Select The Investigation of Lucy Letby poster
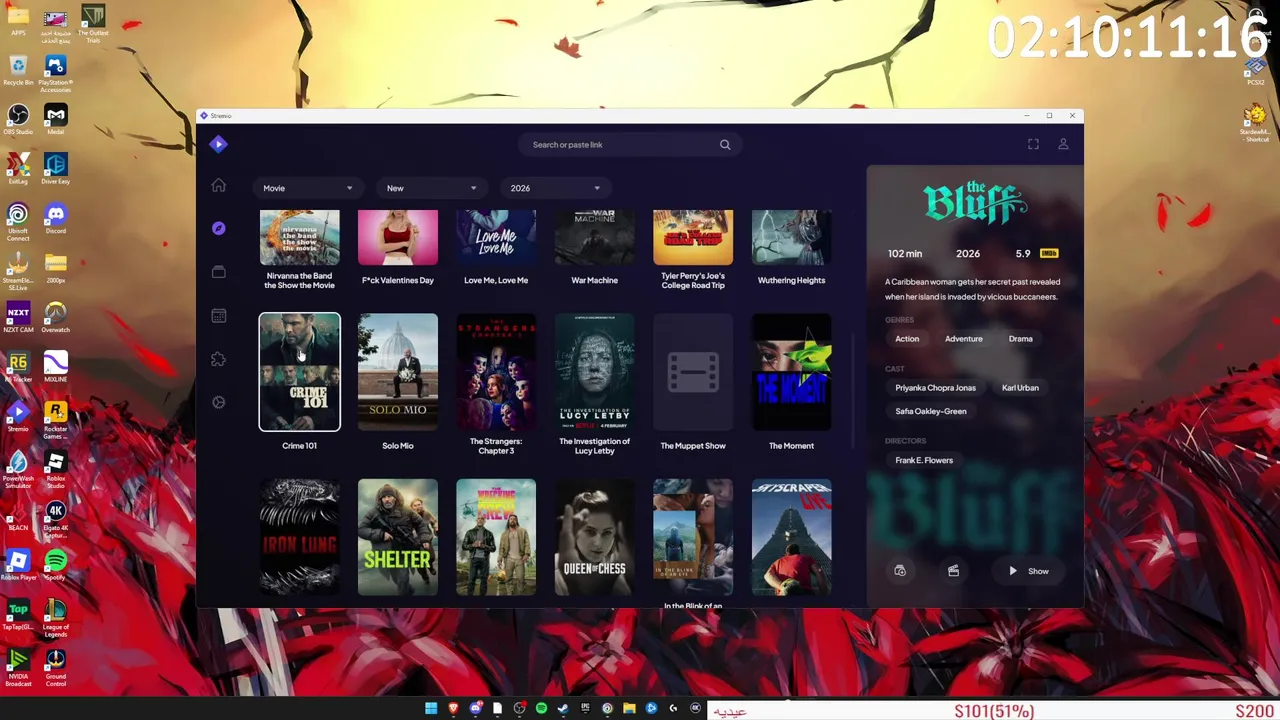Screen dimensions: 1280x720 point(594,372)
